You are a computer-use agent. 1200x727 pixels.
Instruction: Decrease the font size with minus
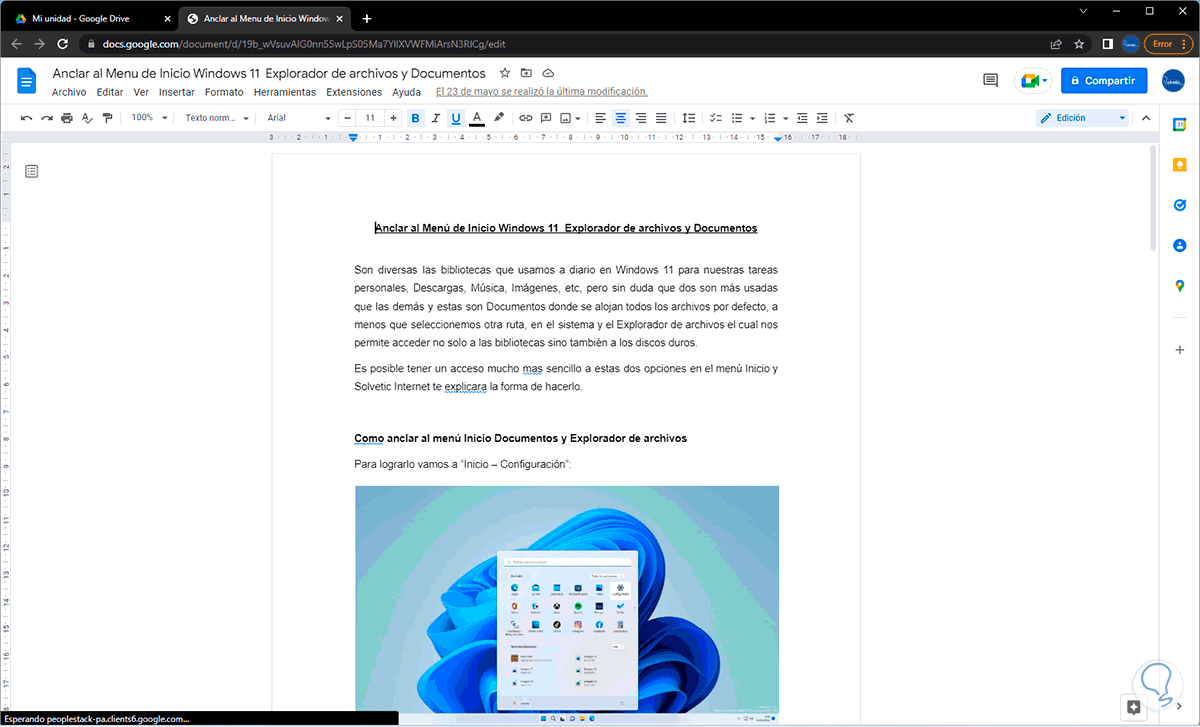[347, 118]
